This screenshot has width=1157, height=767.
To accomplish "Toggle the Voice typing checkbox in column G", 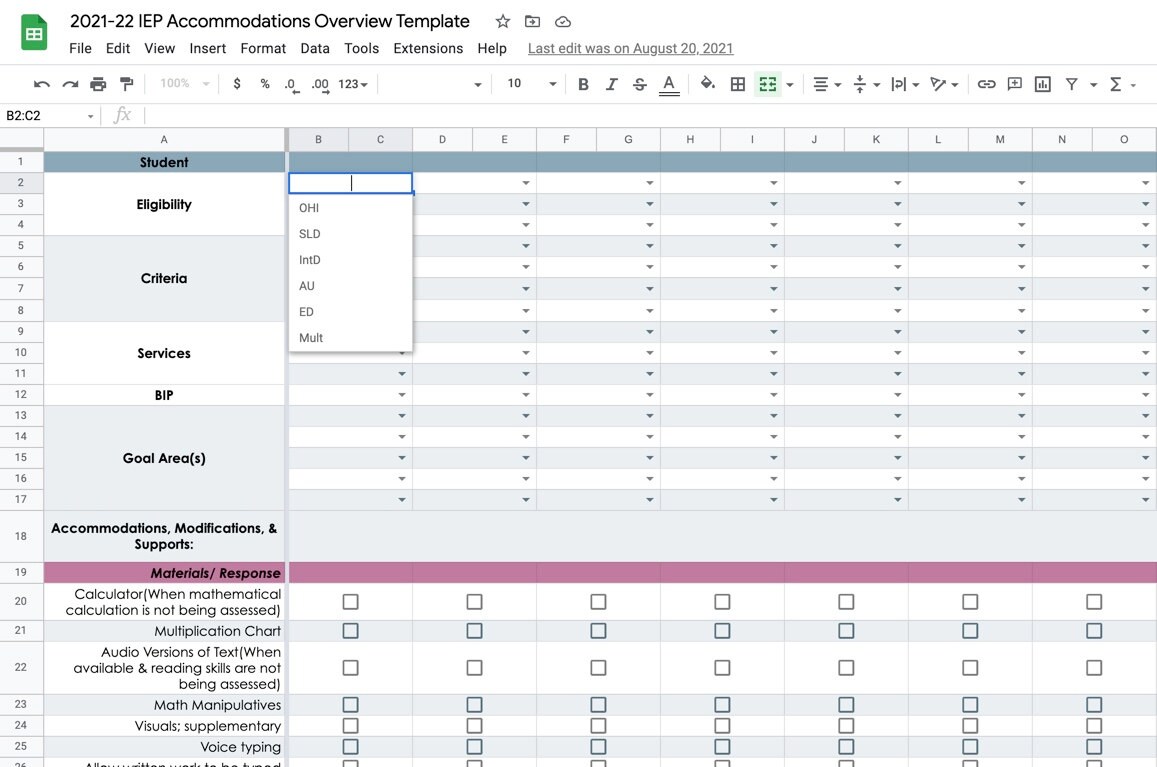I will (x=597, y=747).
